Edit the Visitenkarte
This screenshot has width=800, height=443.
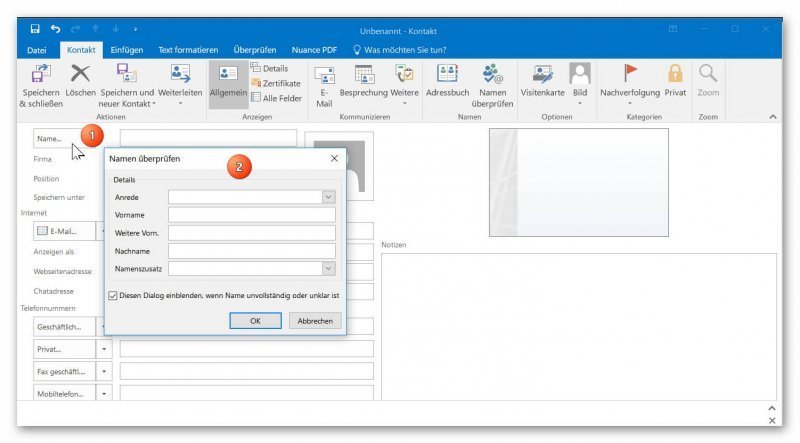click(542, 81)
